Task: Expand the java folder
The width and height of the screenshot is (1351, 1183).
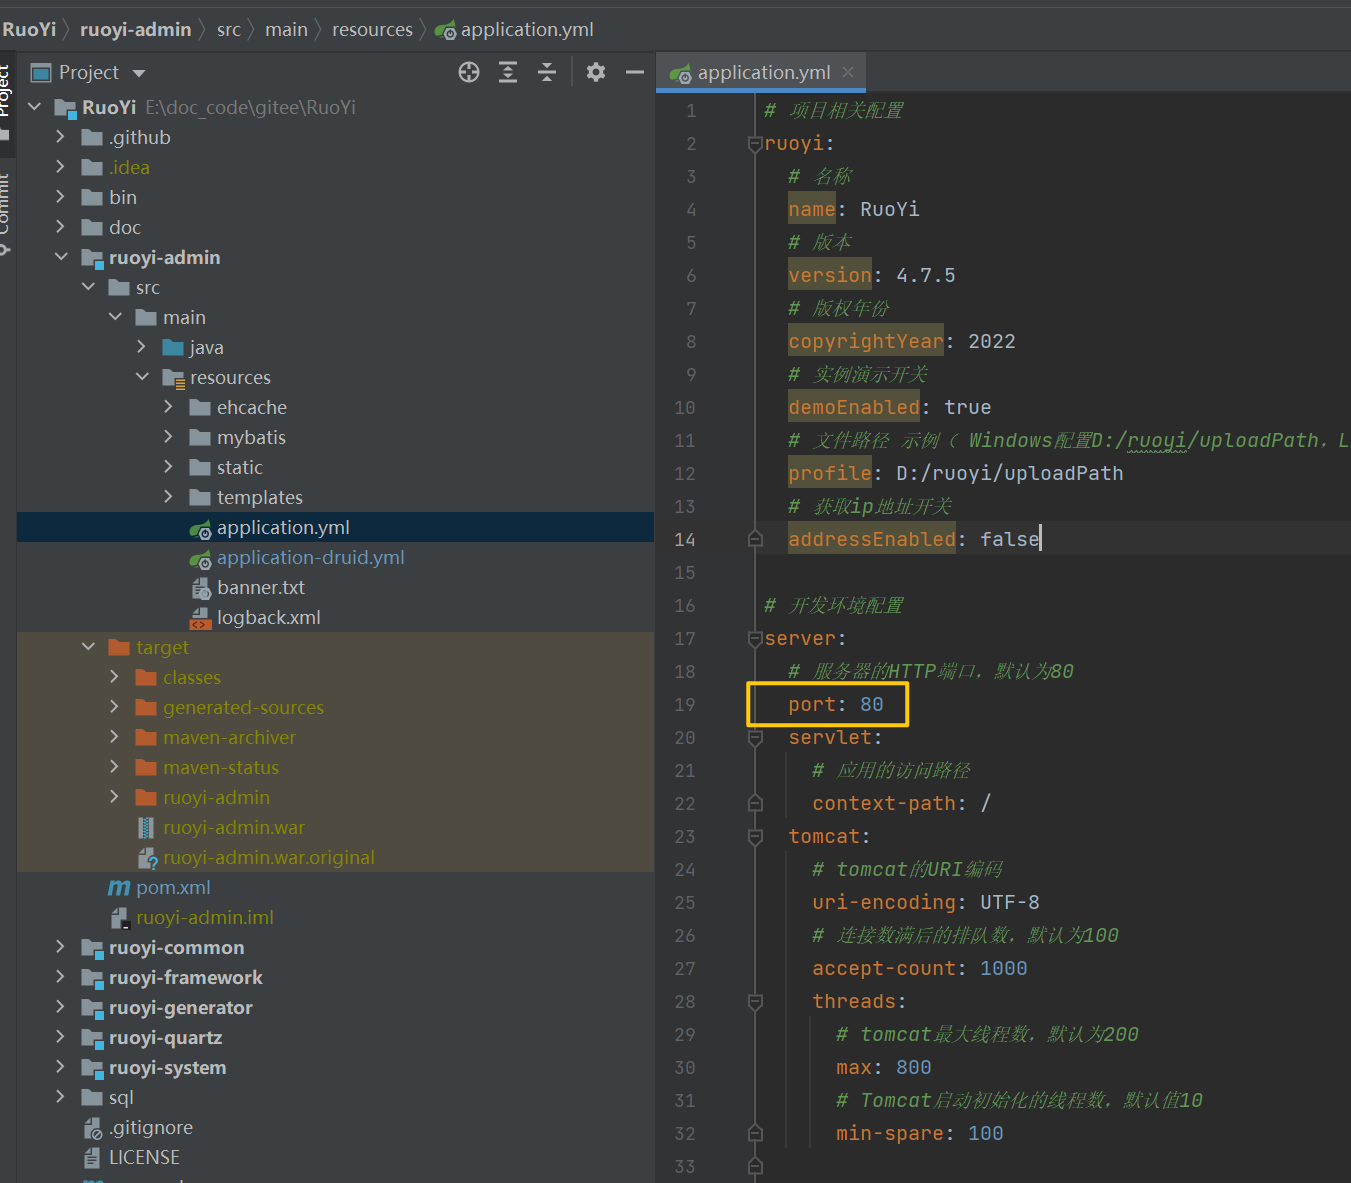Action: (x=142, y=347)
